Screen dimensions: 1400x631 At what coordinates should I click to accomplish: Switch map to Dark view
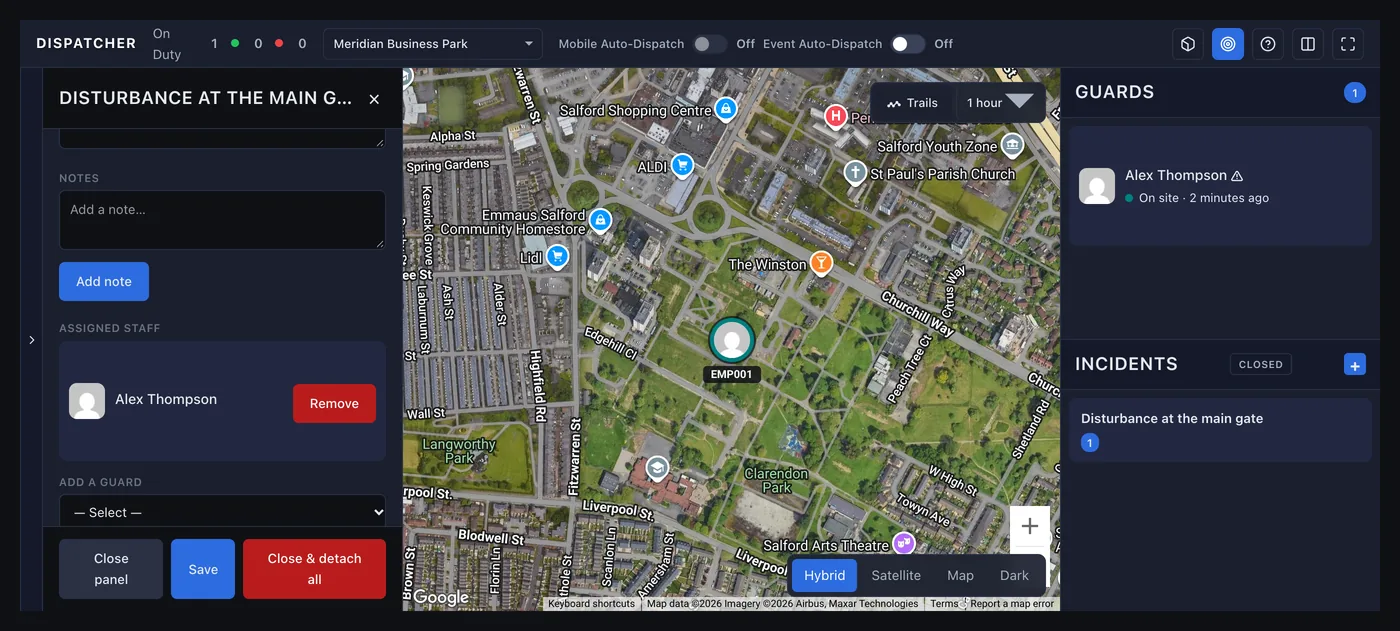(1014, 576)
